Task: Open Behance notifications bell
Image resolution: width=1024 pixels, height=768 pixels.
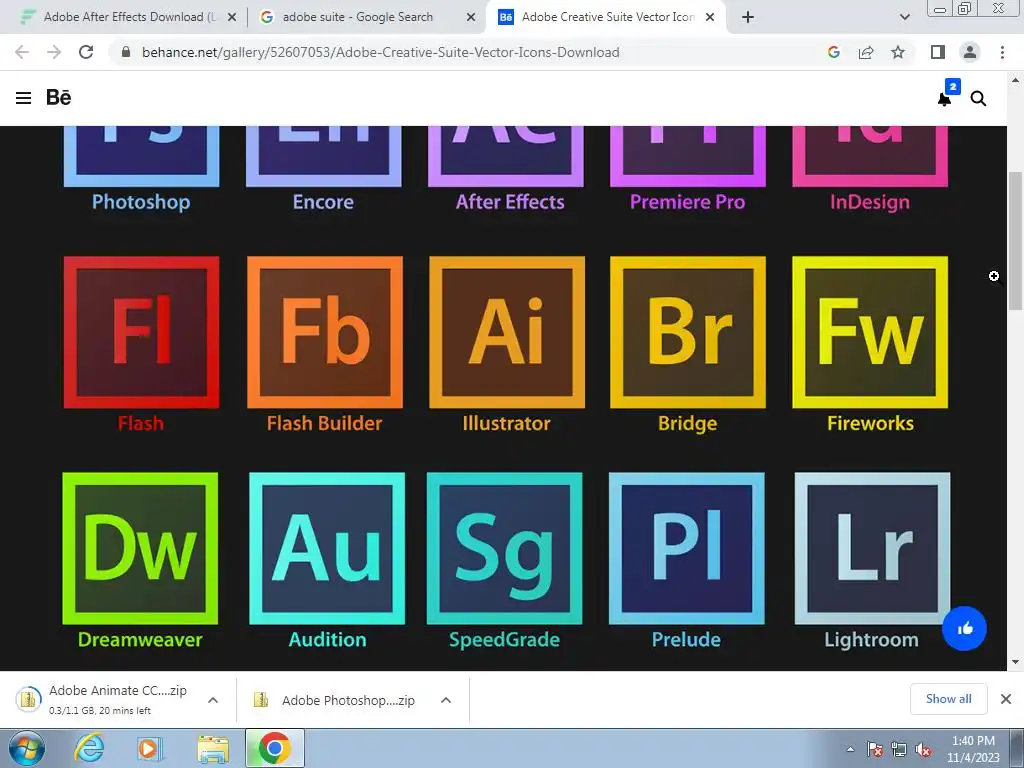Action: (x=944, y=99)
